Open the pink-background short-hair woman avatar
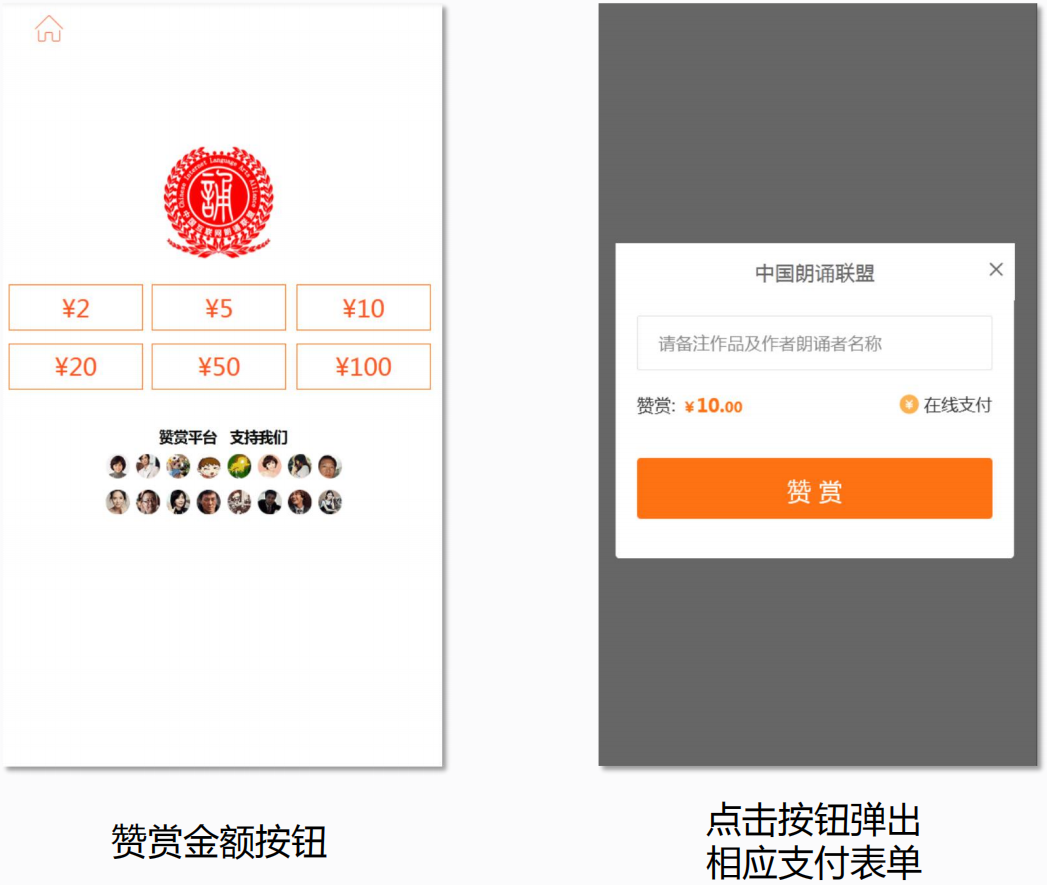The width and height of the screenshot is (1047, 885). click(269, 466)
